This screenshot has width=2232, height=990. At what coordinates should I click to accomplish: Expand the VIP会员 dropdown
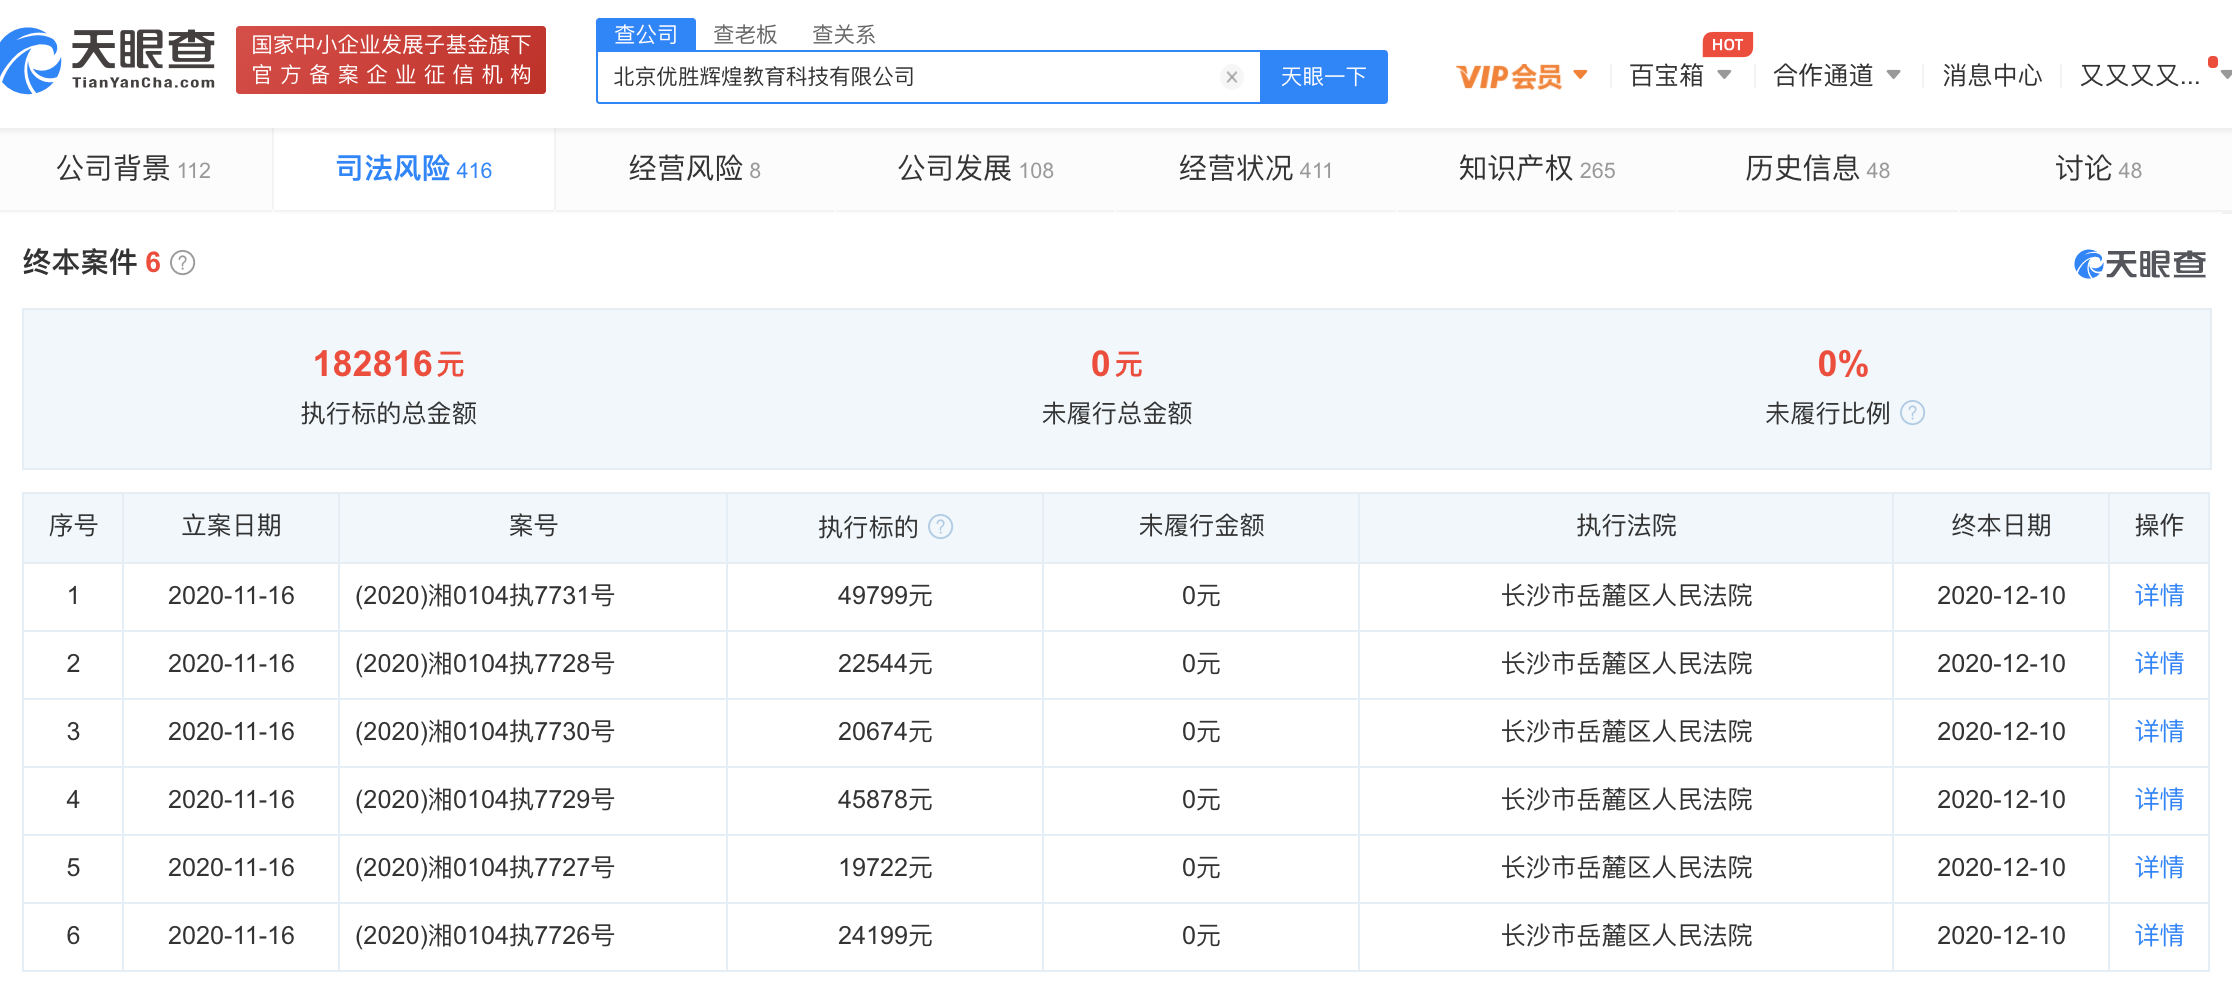coord(1521,76)
